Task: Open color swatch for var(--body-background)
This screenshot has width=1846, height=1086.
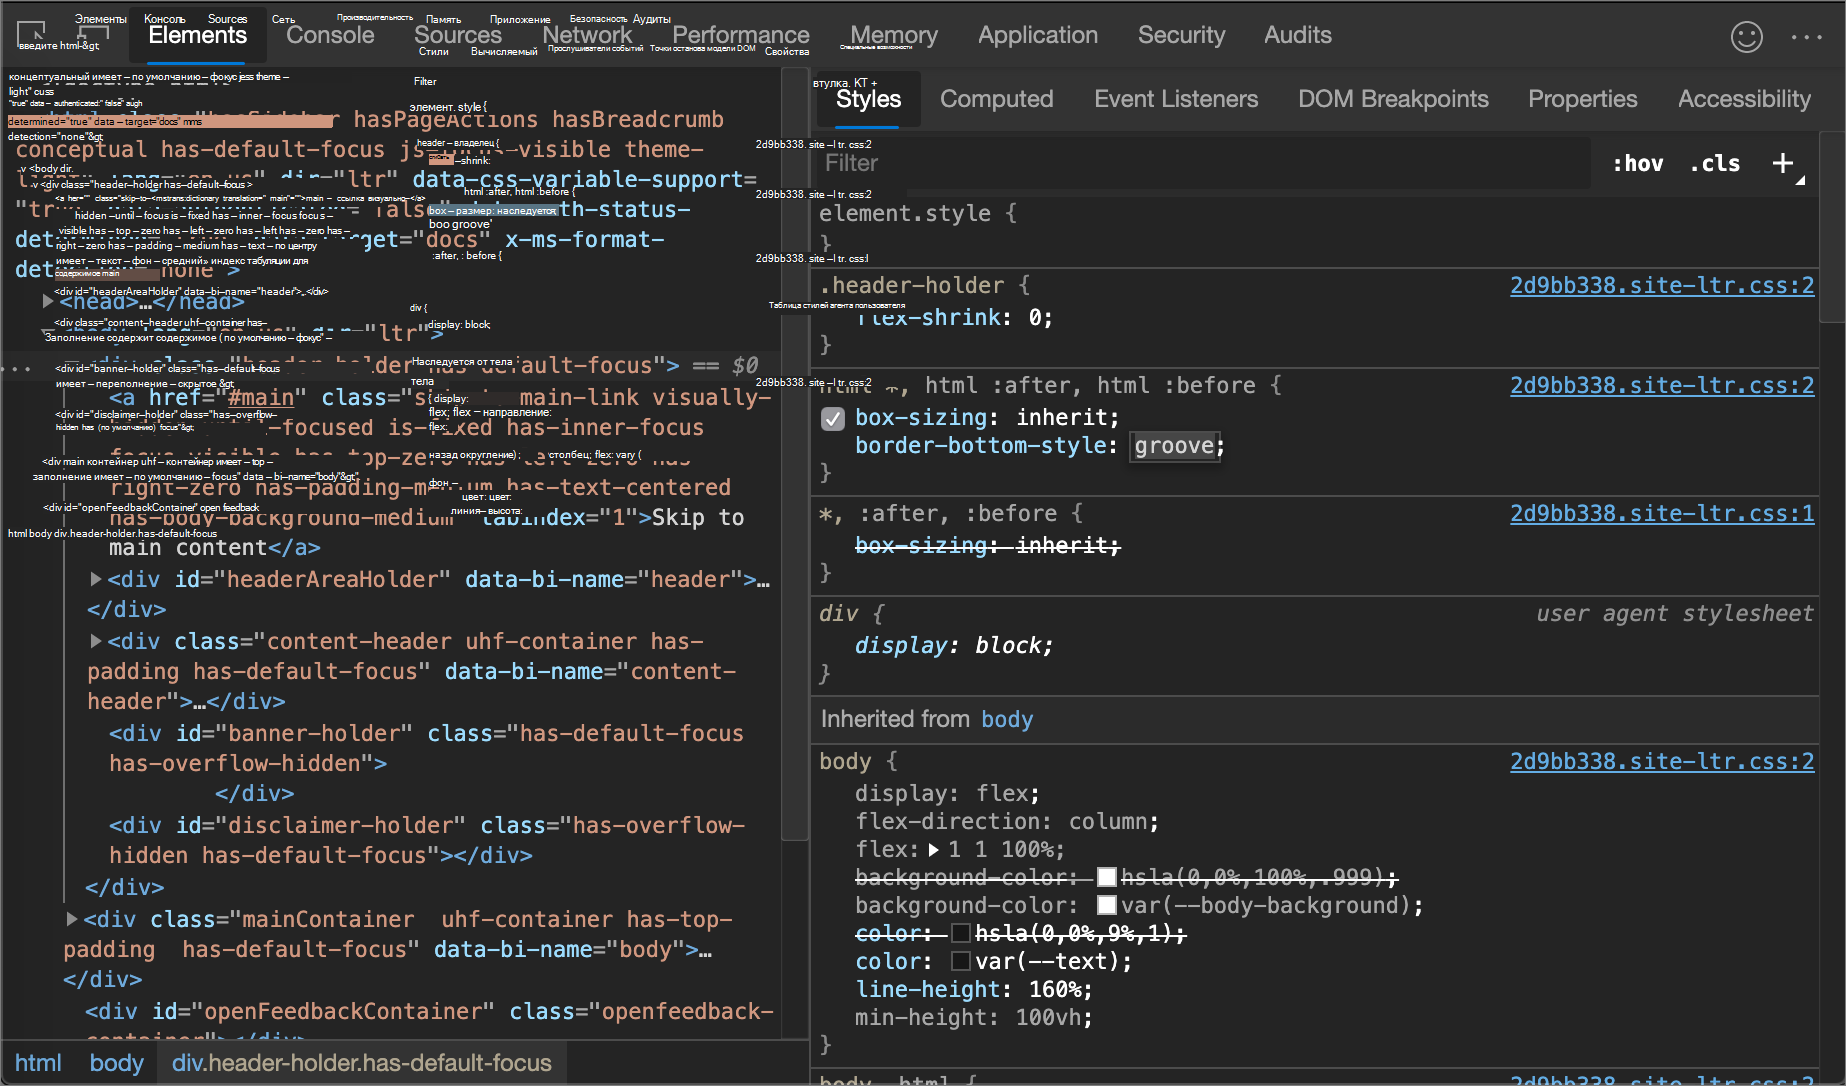Action: tap(1106, 906)
